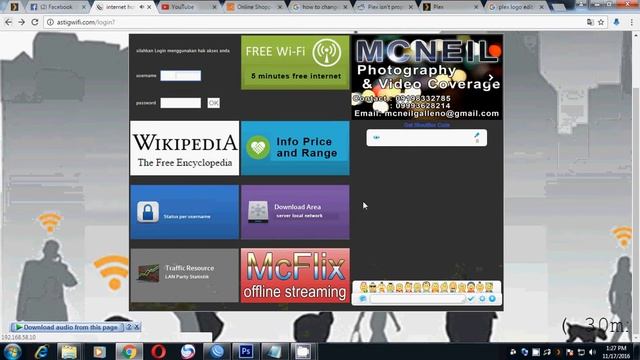Reload the page
640x360 pixels.
tap(35, 22)
